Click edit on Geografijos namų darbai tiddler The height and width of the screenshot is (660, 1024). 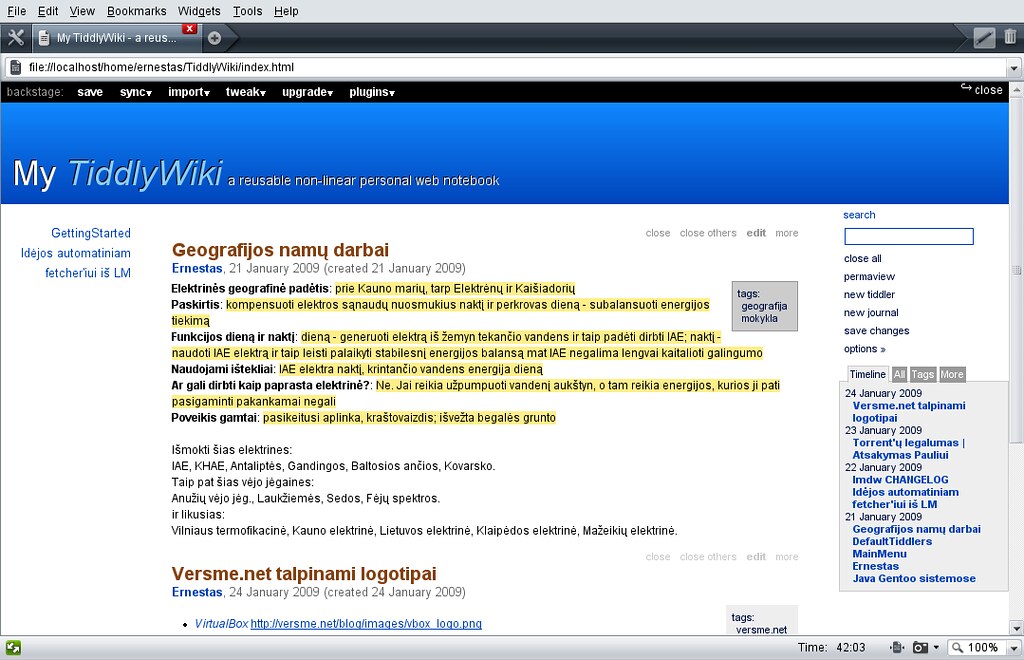(x=756, y=233)
